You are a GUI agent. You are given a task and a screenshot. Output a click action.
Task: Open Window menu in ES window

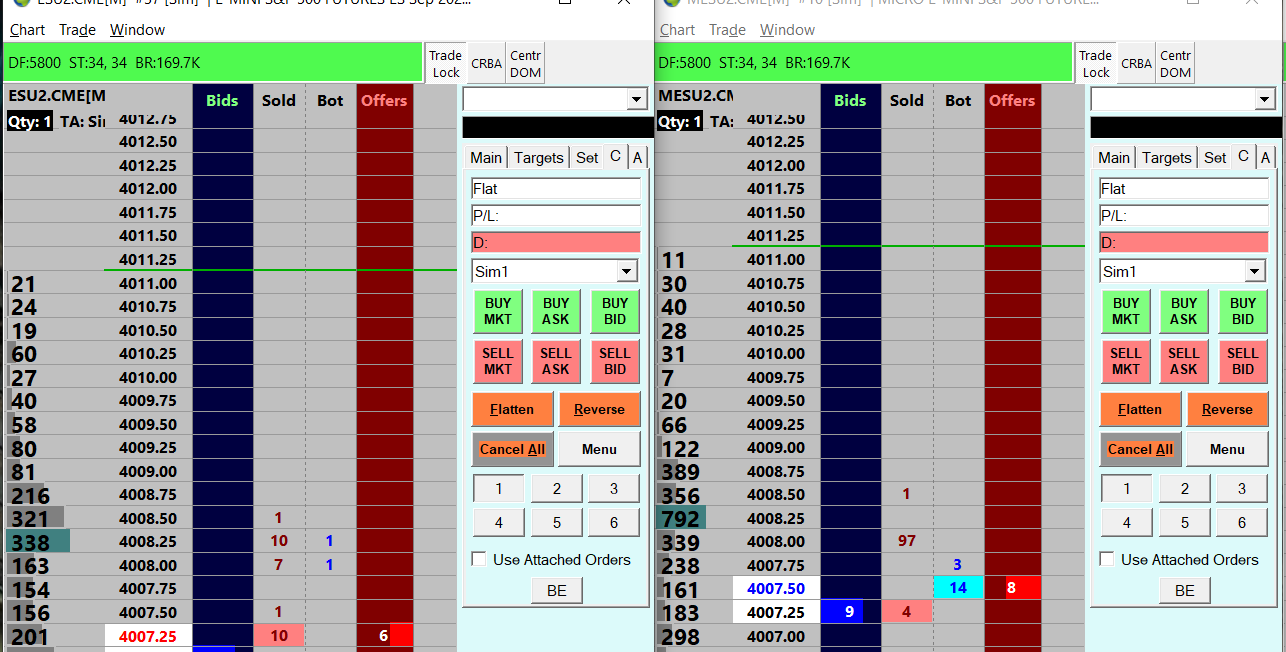pyautogui.click(x=137, y=30)
